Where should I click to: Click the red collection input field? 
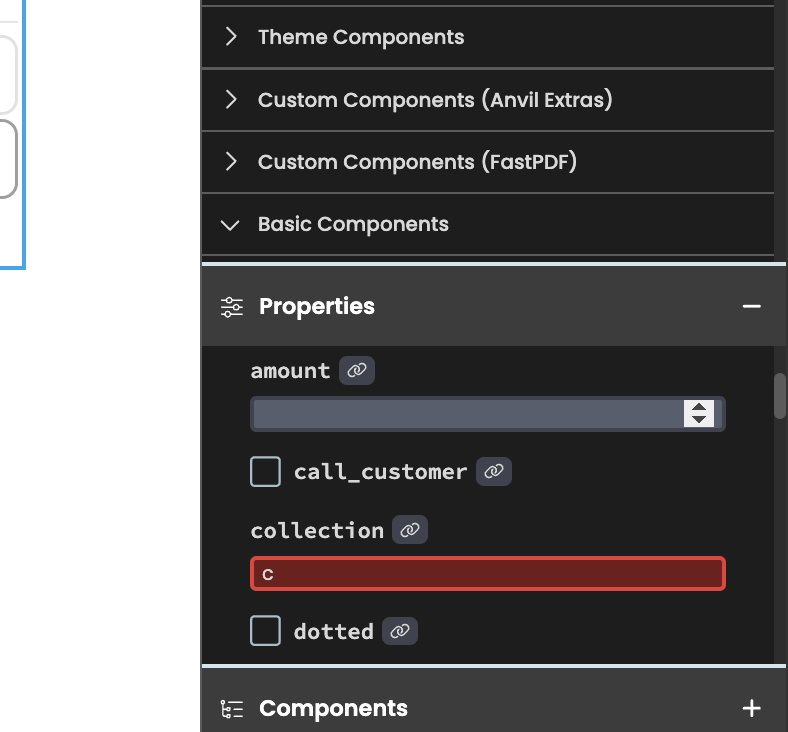click(x=488, y=574)
